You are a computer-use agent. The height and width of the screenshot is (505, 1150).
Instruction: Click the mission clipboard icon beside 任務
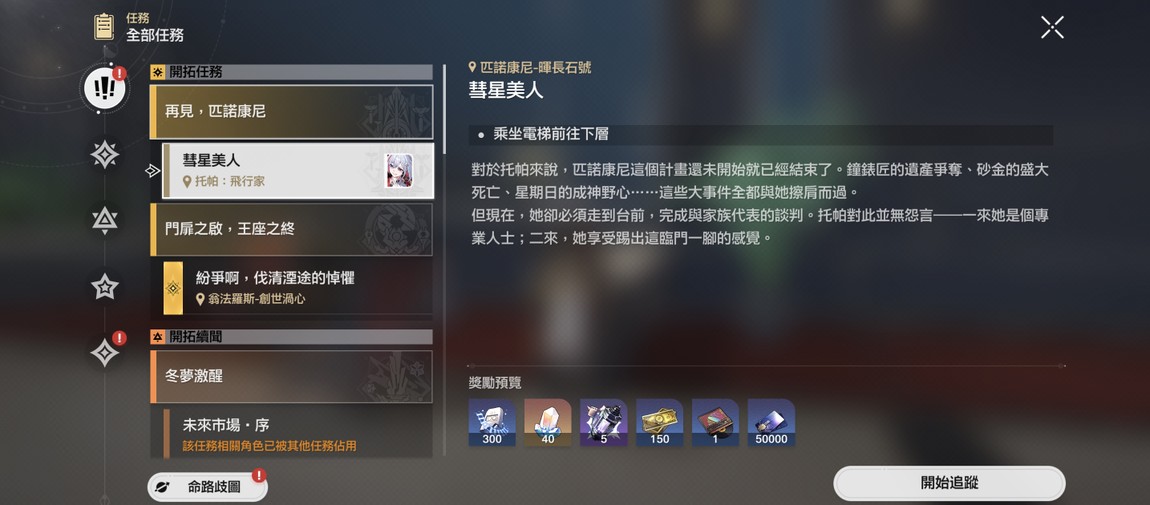103,26
